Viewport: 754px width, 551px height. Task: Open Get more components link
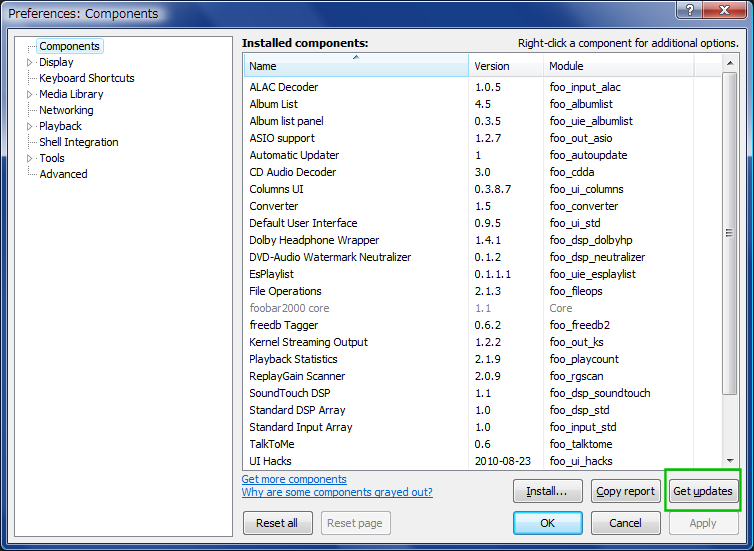point(294,479)
